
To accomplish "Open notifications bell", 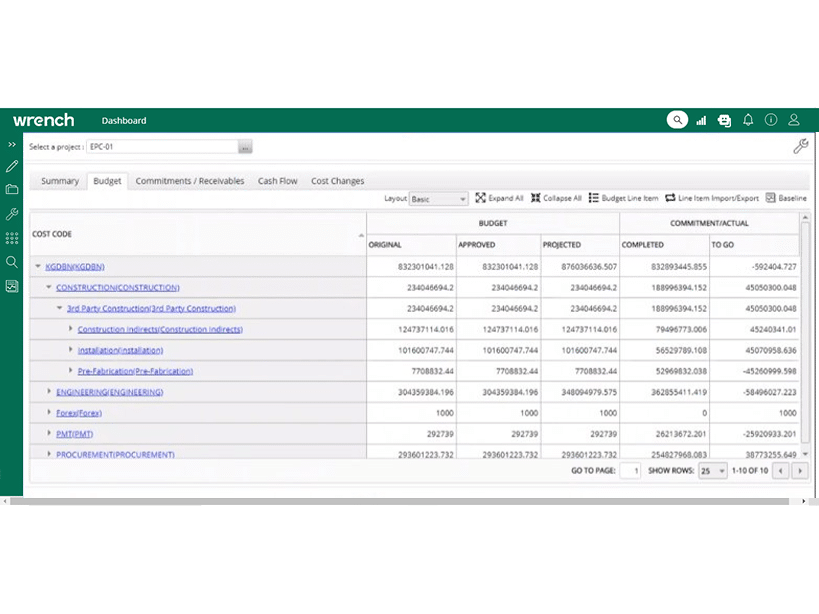I will 748,120.
